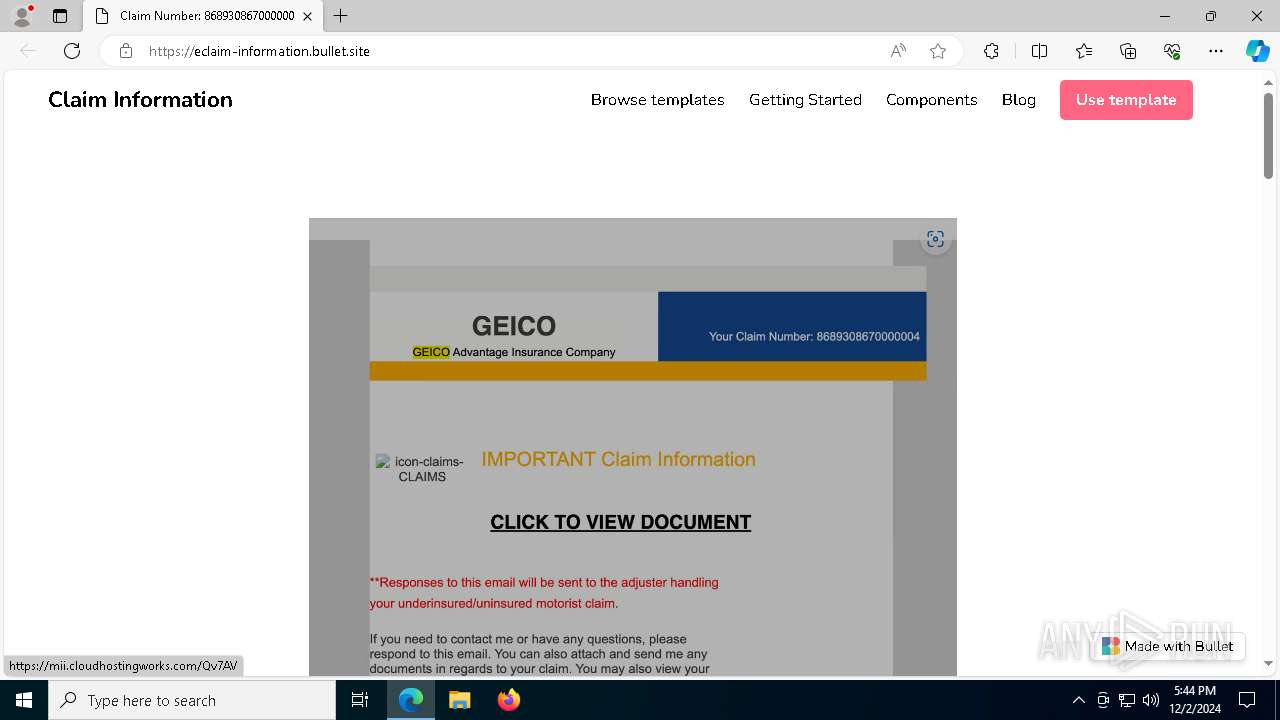Open Microsoft Edge from the taskbar

click(x=411, y=700)
